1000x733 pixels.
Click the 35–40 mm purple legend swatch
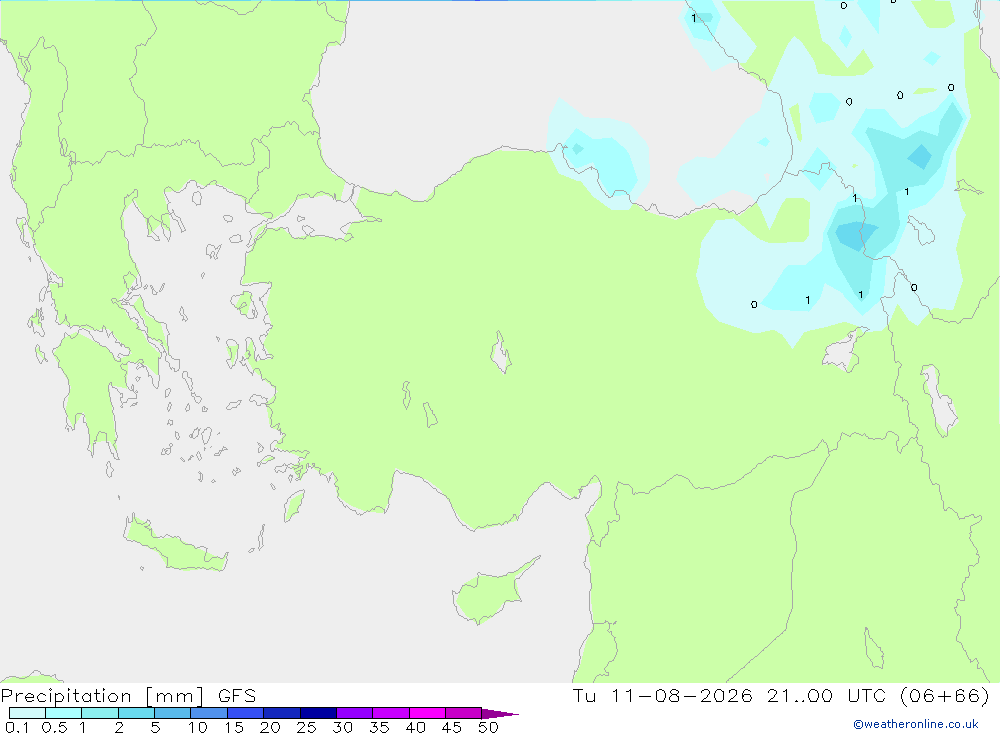391,713
